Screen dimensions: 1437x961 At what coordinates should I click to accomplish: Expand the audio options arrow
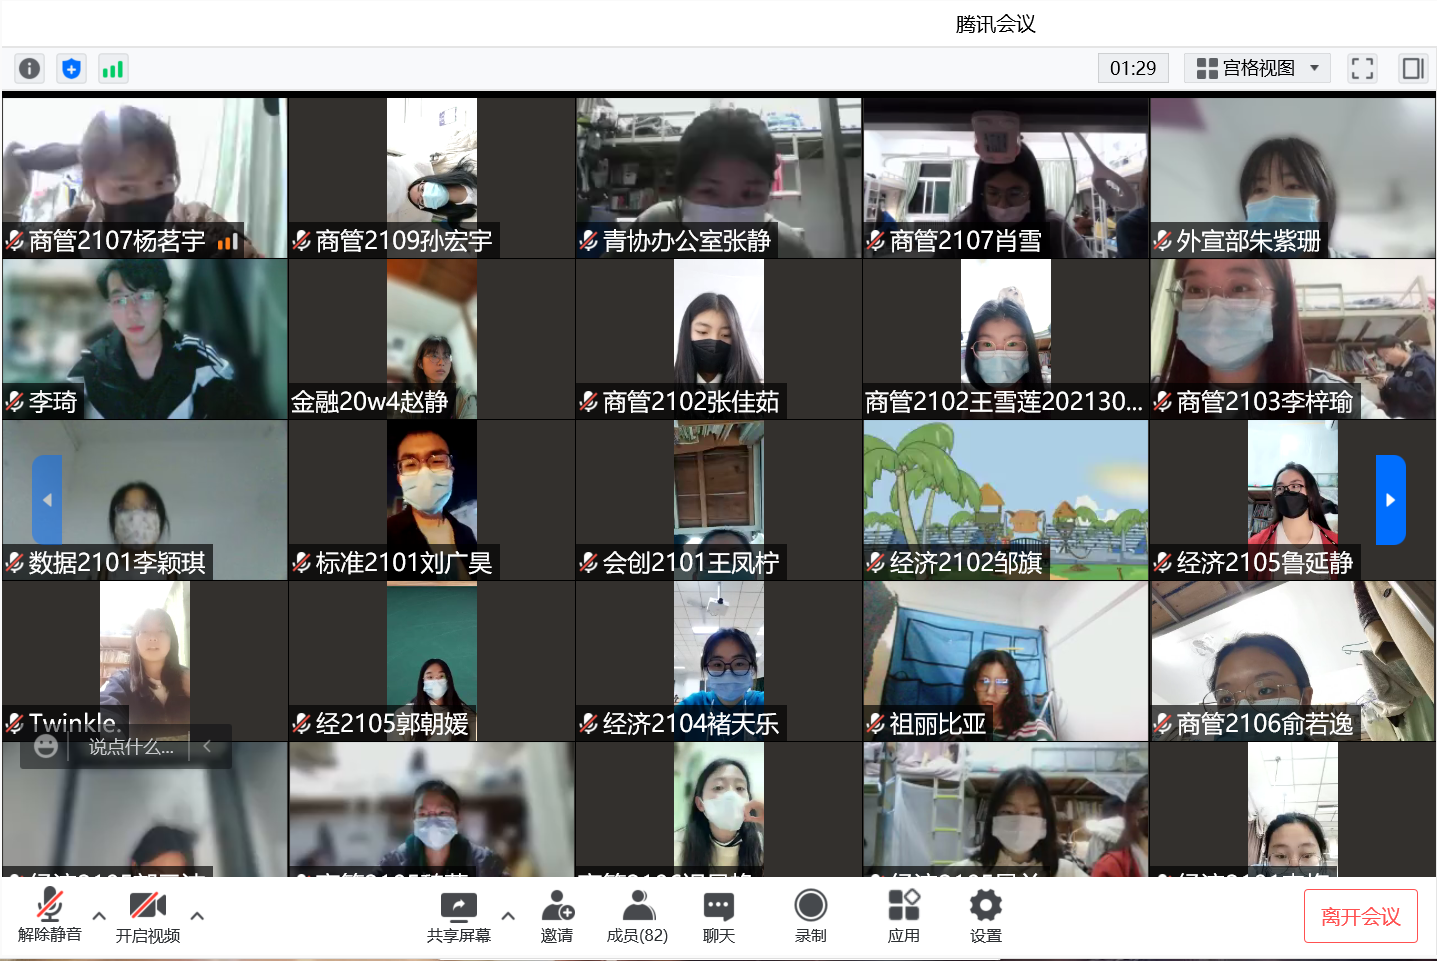(99, 915)
